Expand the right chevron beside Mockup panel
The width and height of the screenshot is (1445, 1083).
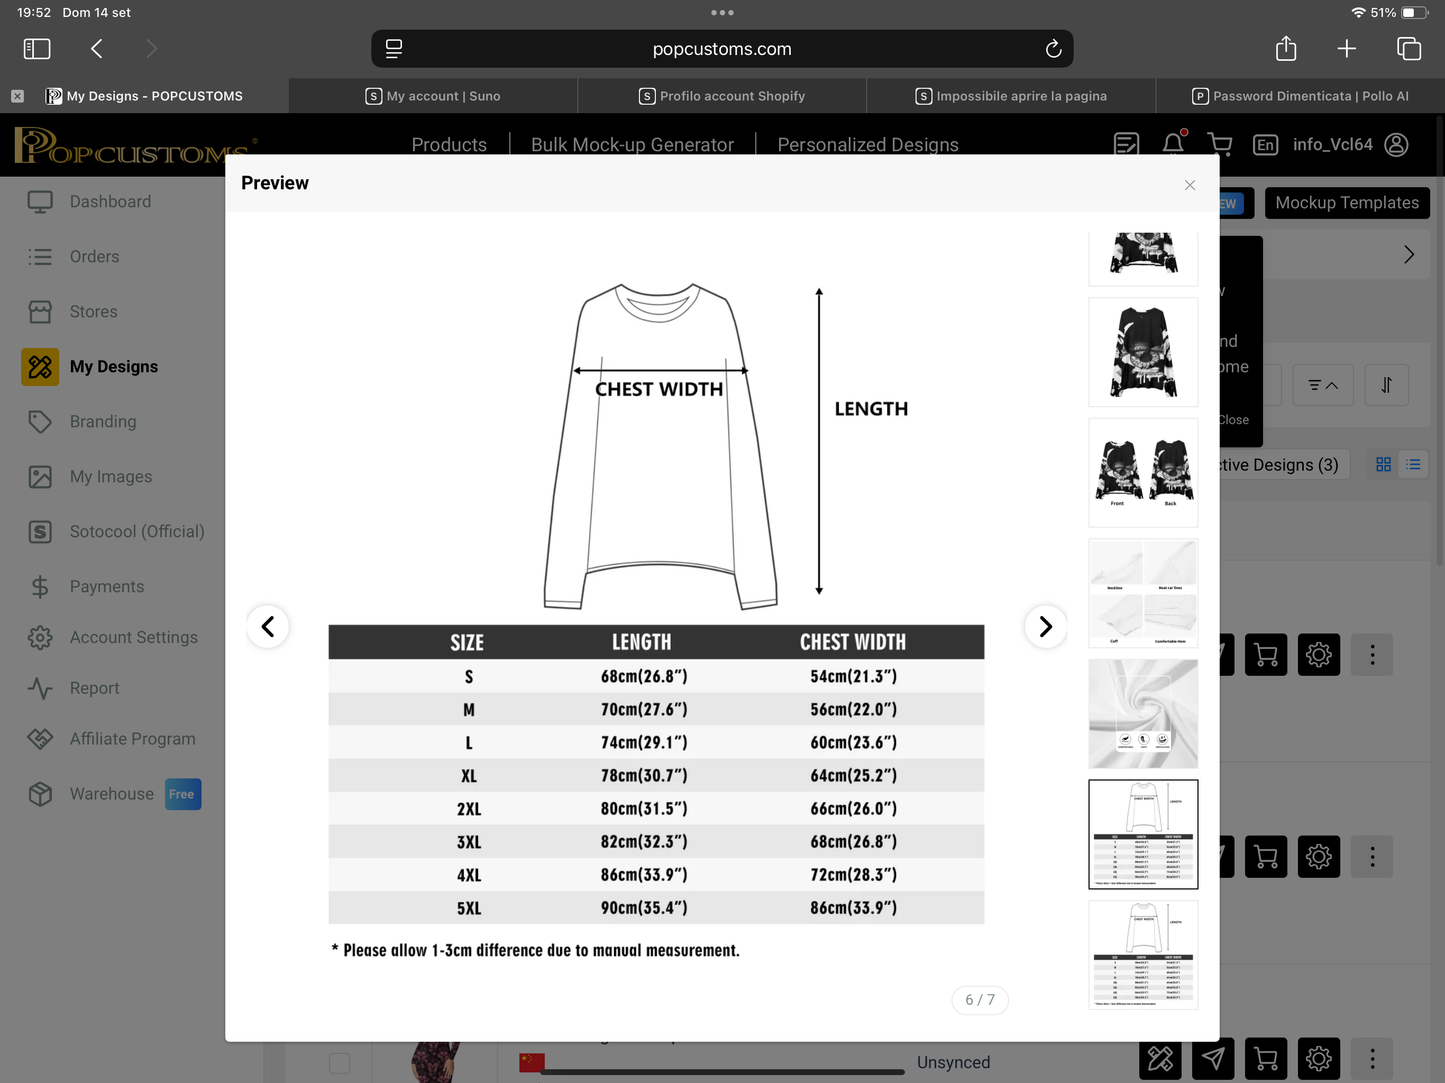(x=1408, y=255)
